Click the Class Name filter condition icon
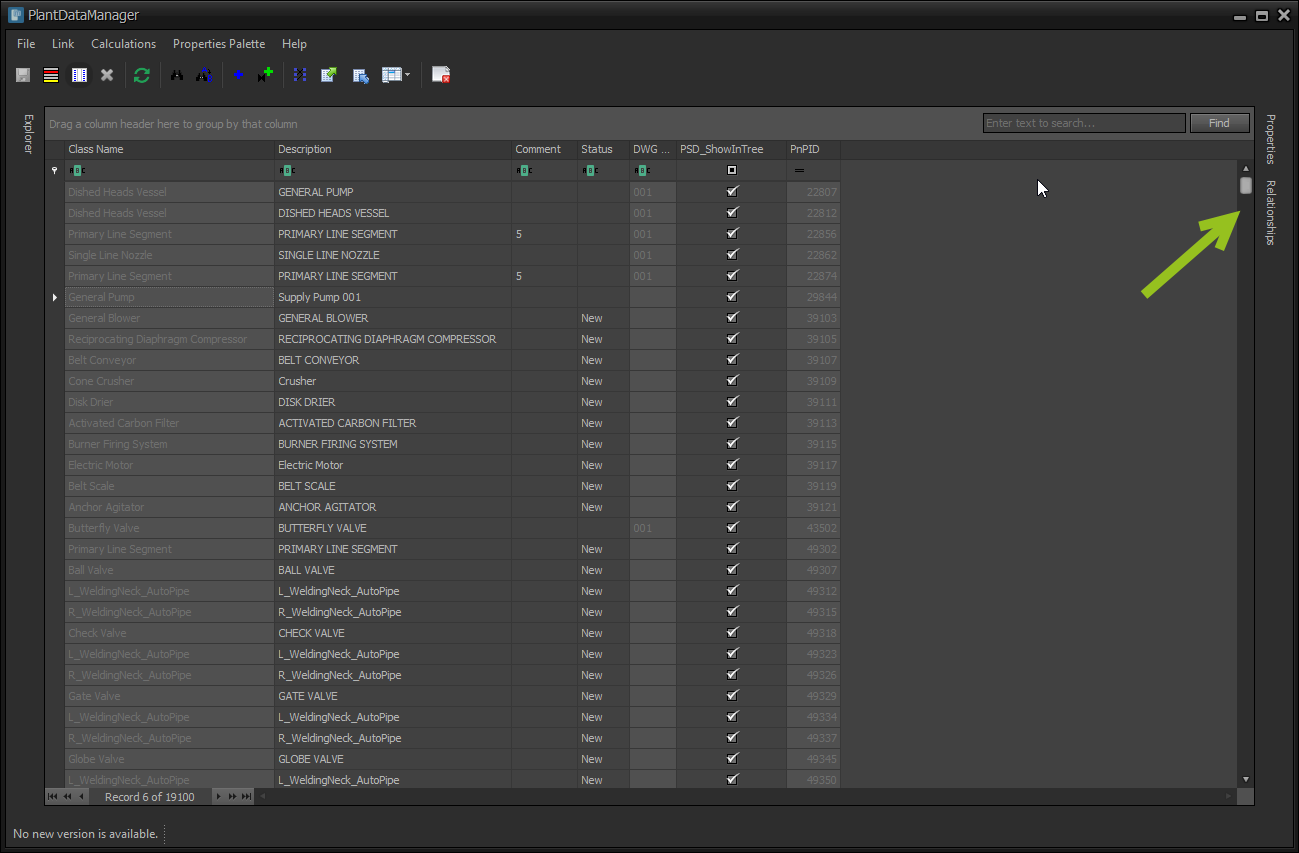The width and height of the screenshot is (1299, 853). pyautogui.click(x=76, y=171)
